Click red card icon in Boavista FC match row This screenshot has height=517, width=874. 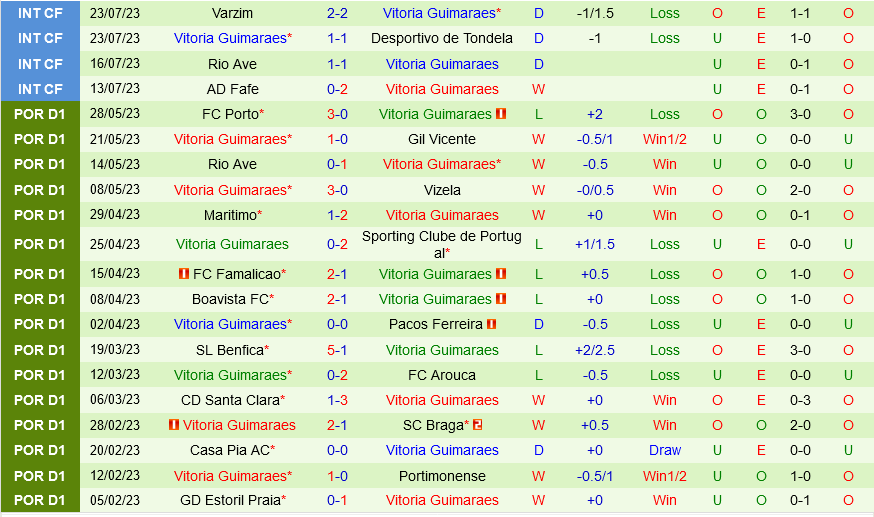(x=501, y=299)
